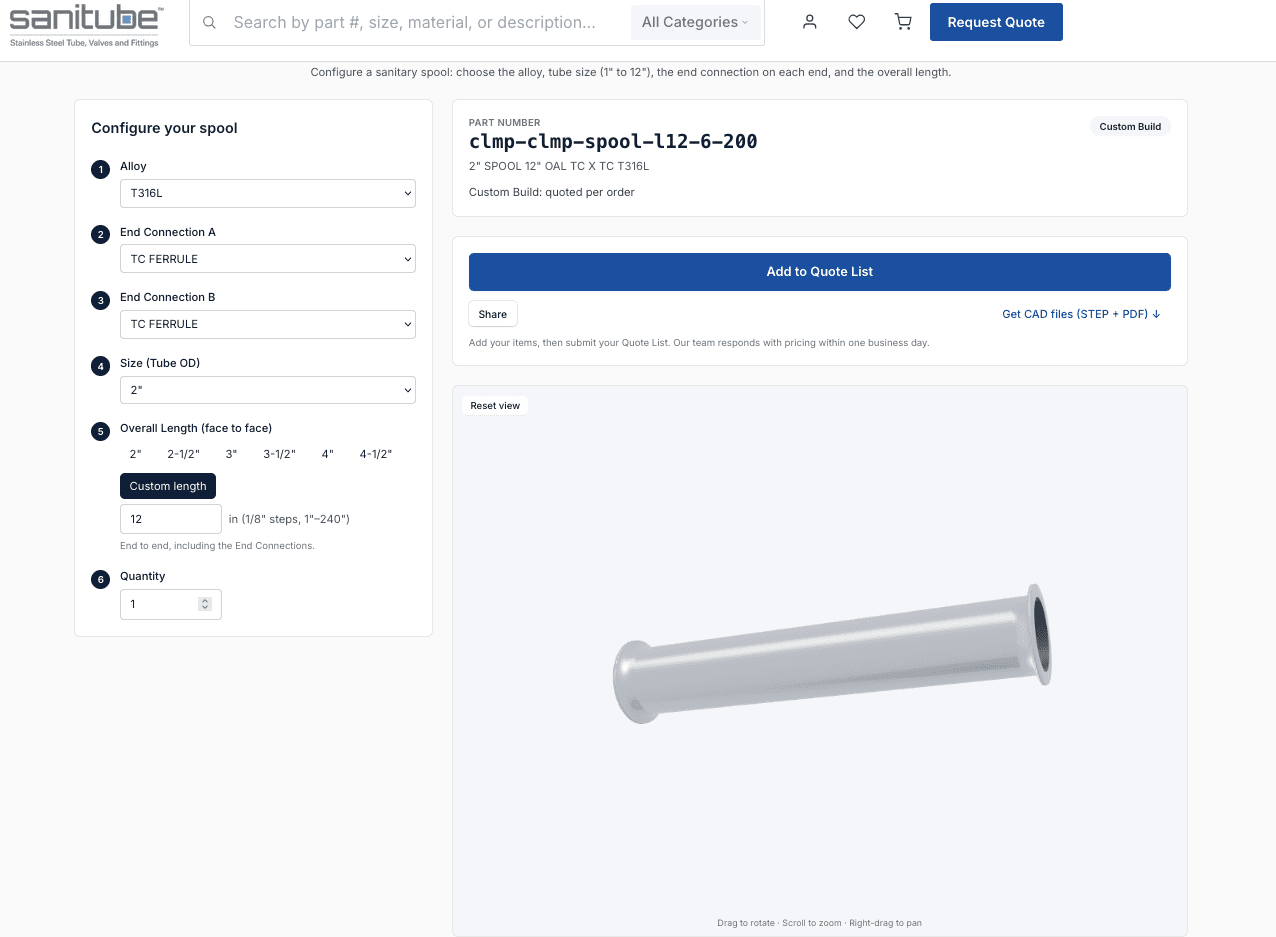Click the search magnifier icon
Image resolution: width=1276 pixels, height=937 pixels.
pyautogui.click(x=209, y=22)
